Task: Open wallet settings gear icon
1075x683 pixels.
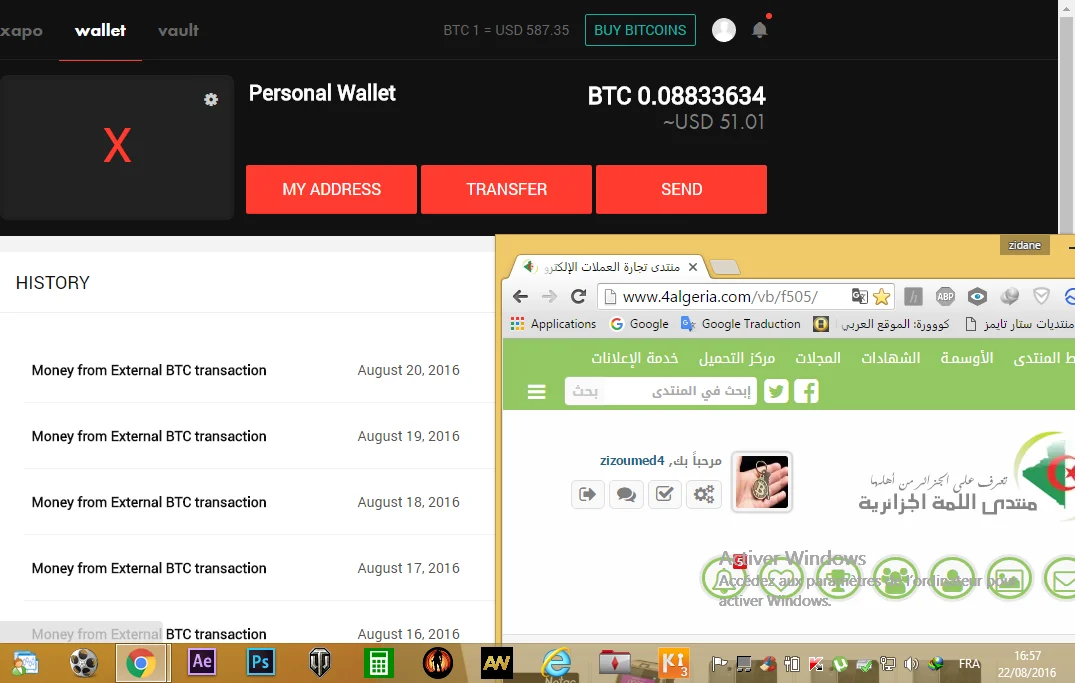Action: pyautogui.click(x=211, y=100)
